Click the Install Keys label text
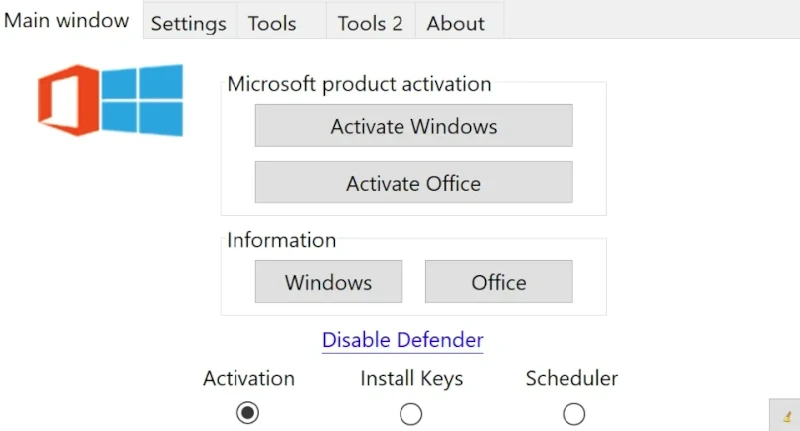 click(x=412, y=379)
